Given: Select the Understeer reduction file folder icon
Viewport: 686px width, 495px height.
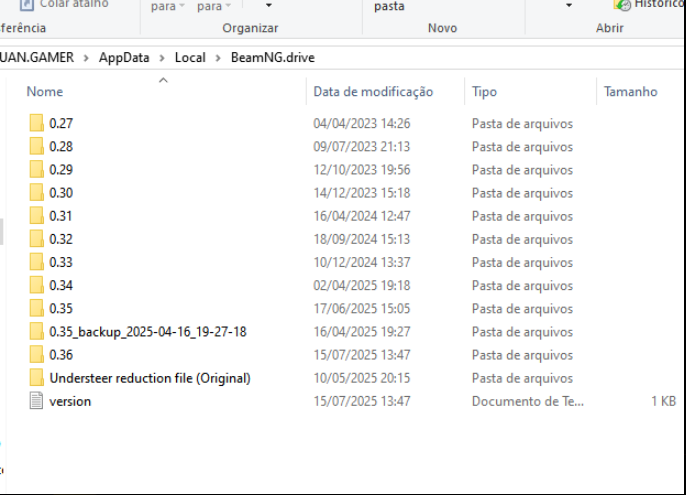Looking at the screenshot, I should coord(37,378).
